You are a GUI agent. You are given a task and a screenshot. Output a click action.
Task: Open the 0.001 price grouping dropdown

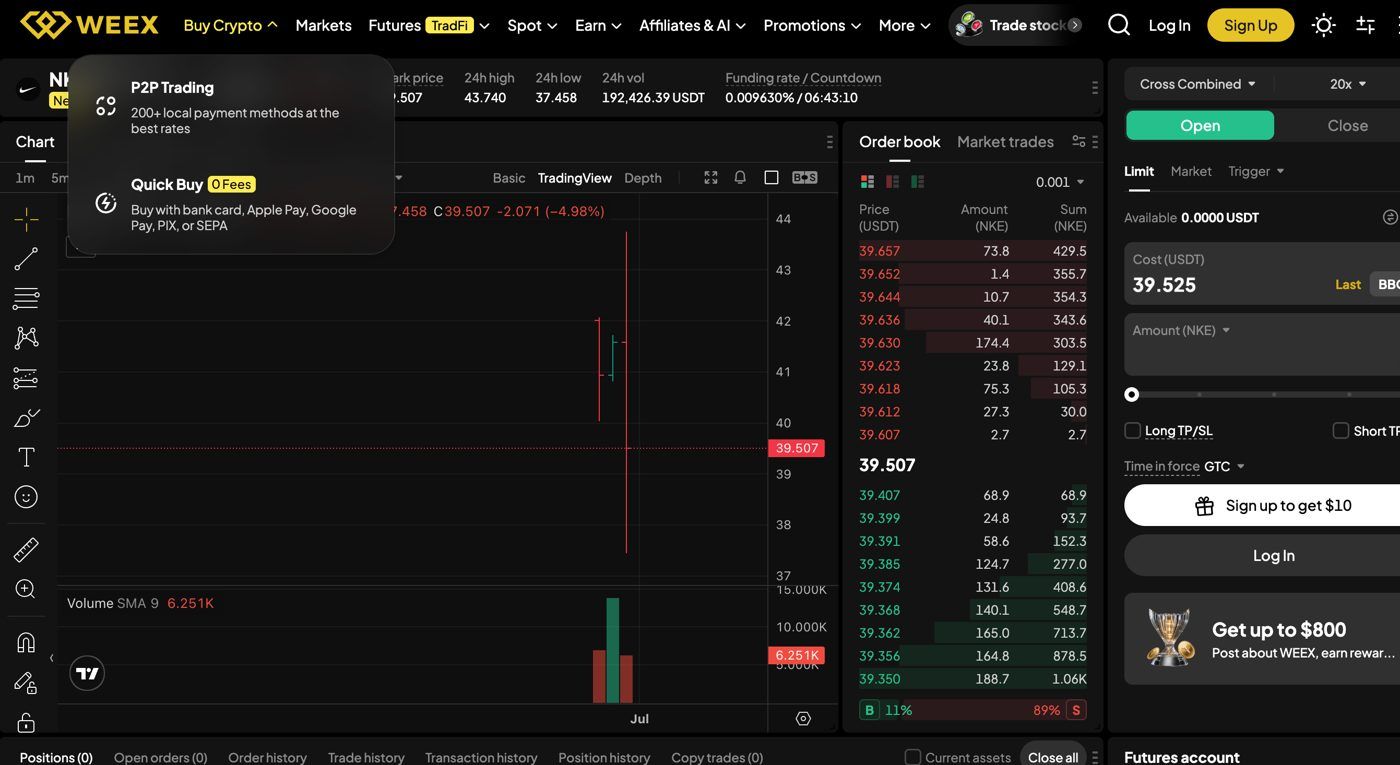[1060, 182]
